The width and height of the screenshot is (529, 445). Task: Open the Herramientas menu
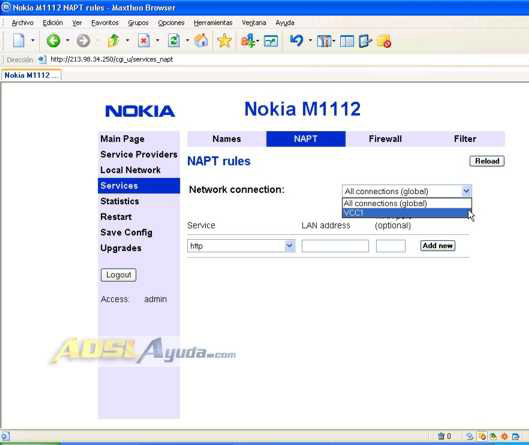(x=213, y=23)
